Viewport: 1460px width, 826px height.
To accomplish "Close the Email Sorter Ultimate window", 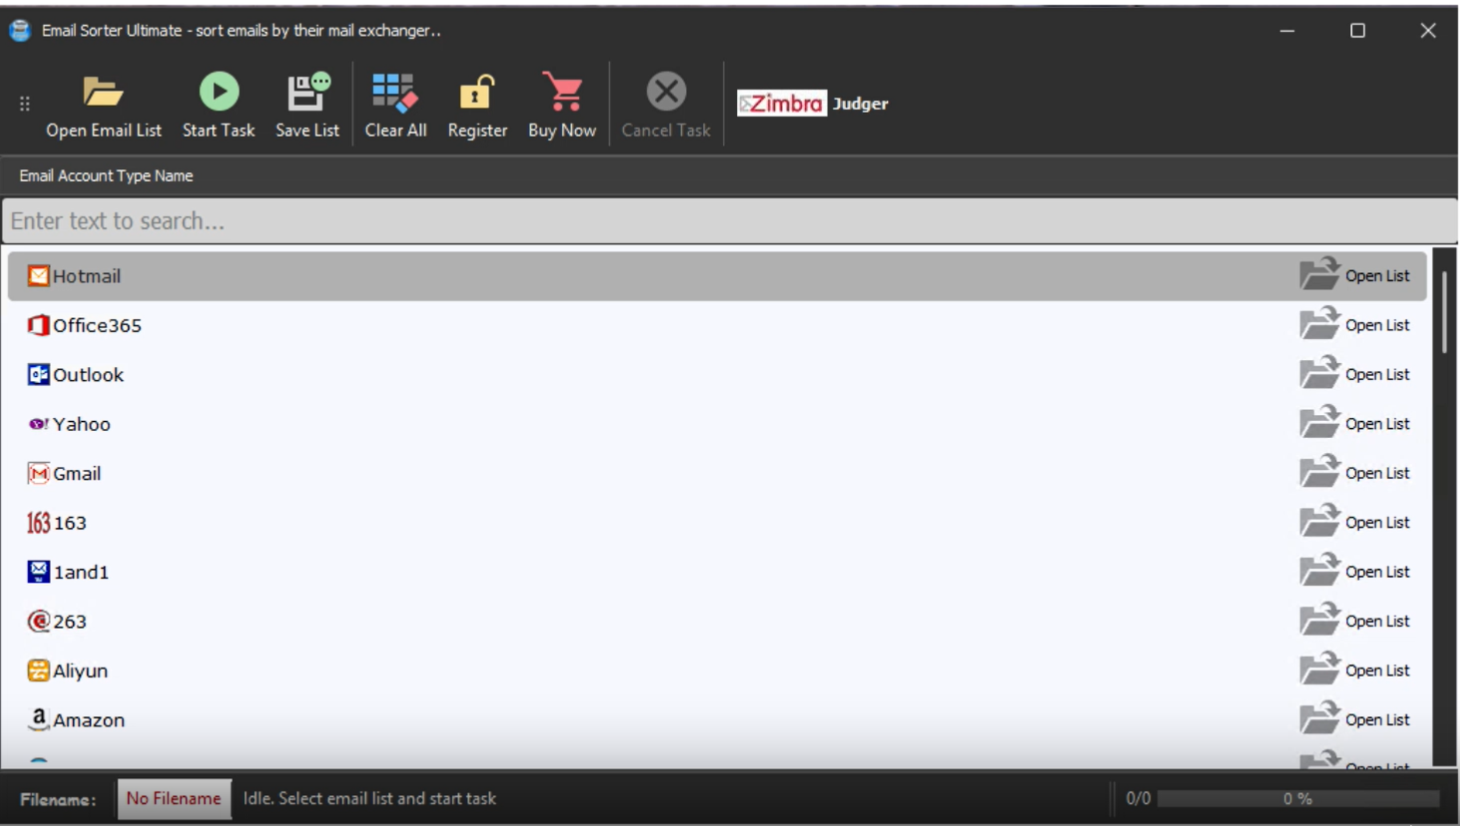I will click(1428, 31).
